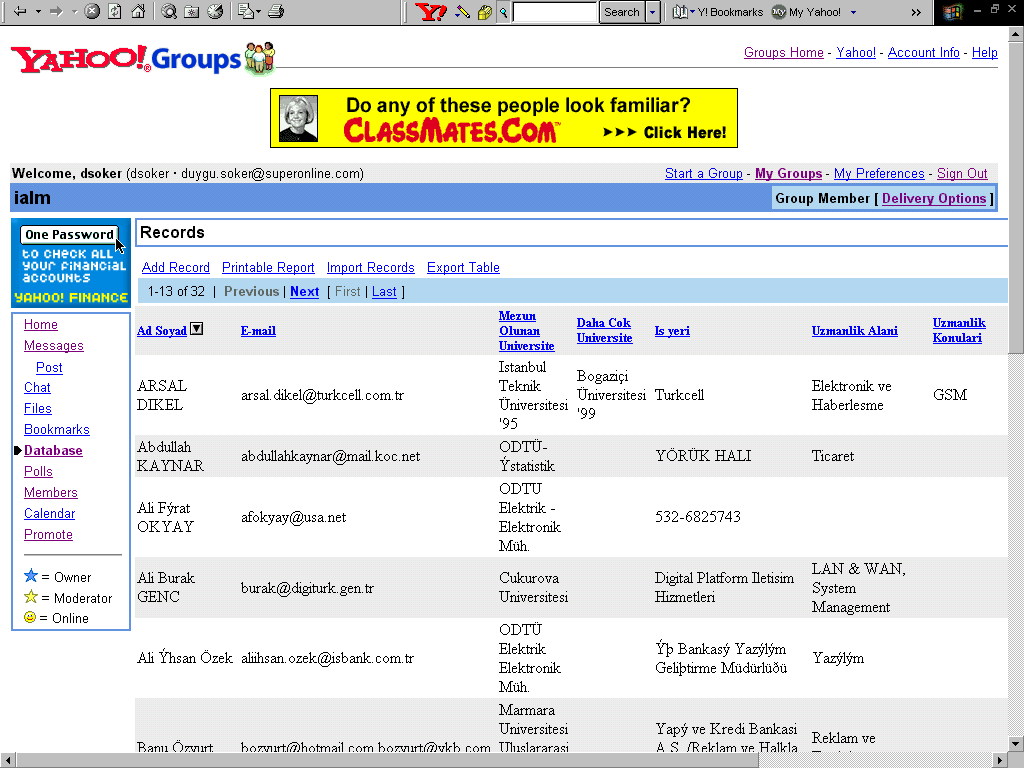
Task: Stop page loading with the Stop icon
Action: coord(92,11)
